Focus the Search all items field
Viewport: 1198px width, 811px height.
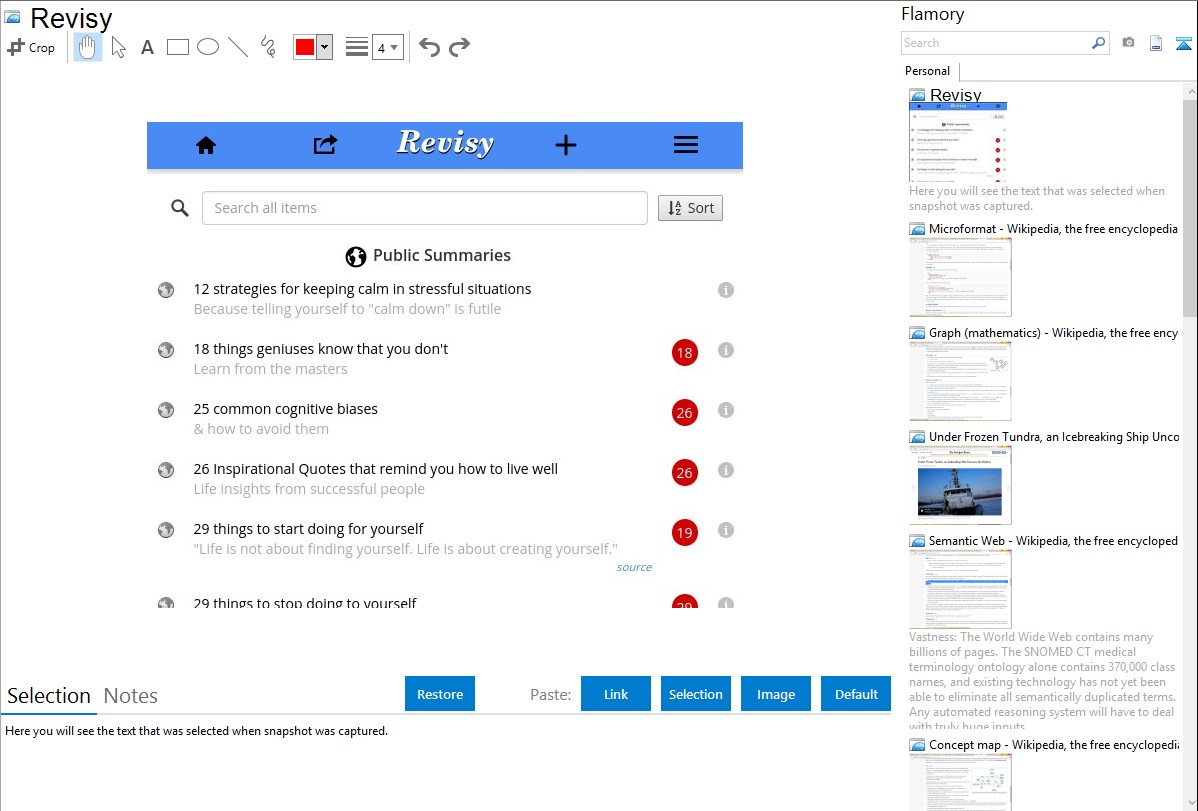(425, 208)
